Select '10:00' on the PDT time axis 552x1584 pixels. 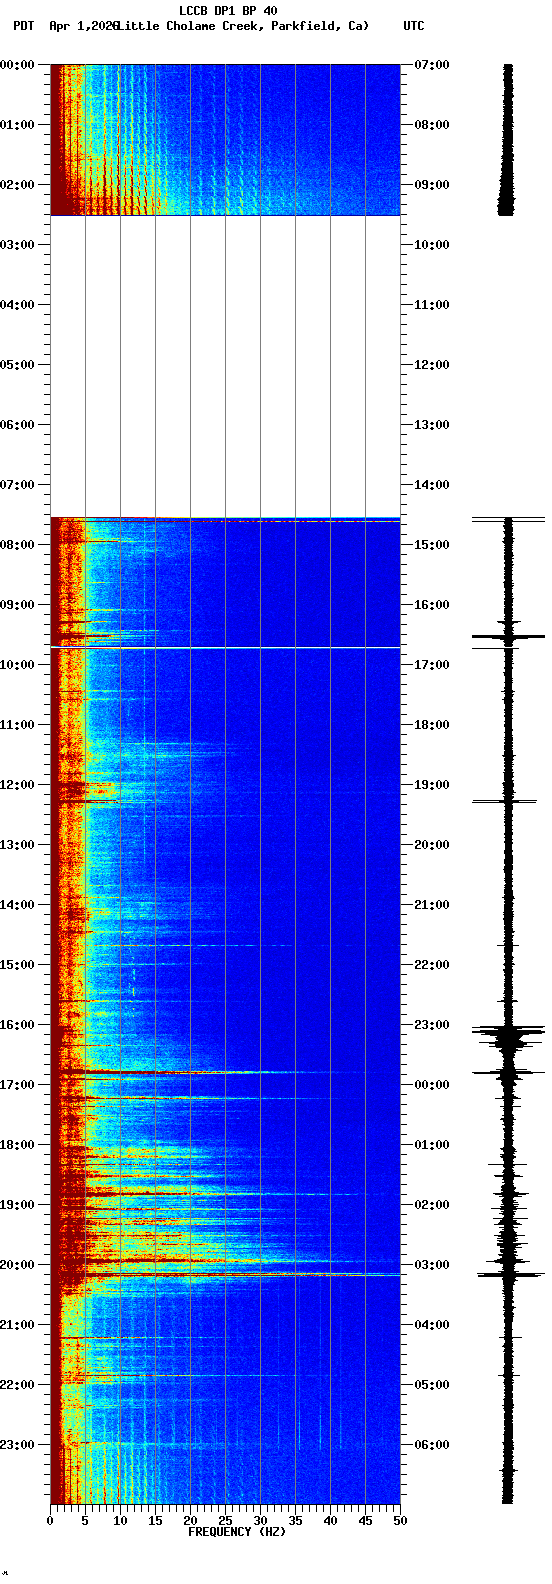click(x=17, y=665)
